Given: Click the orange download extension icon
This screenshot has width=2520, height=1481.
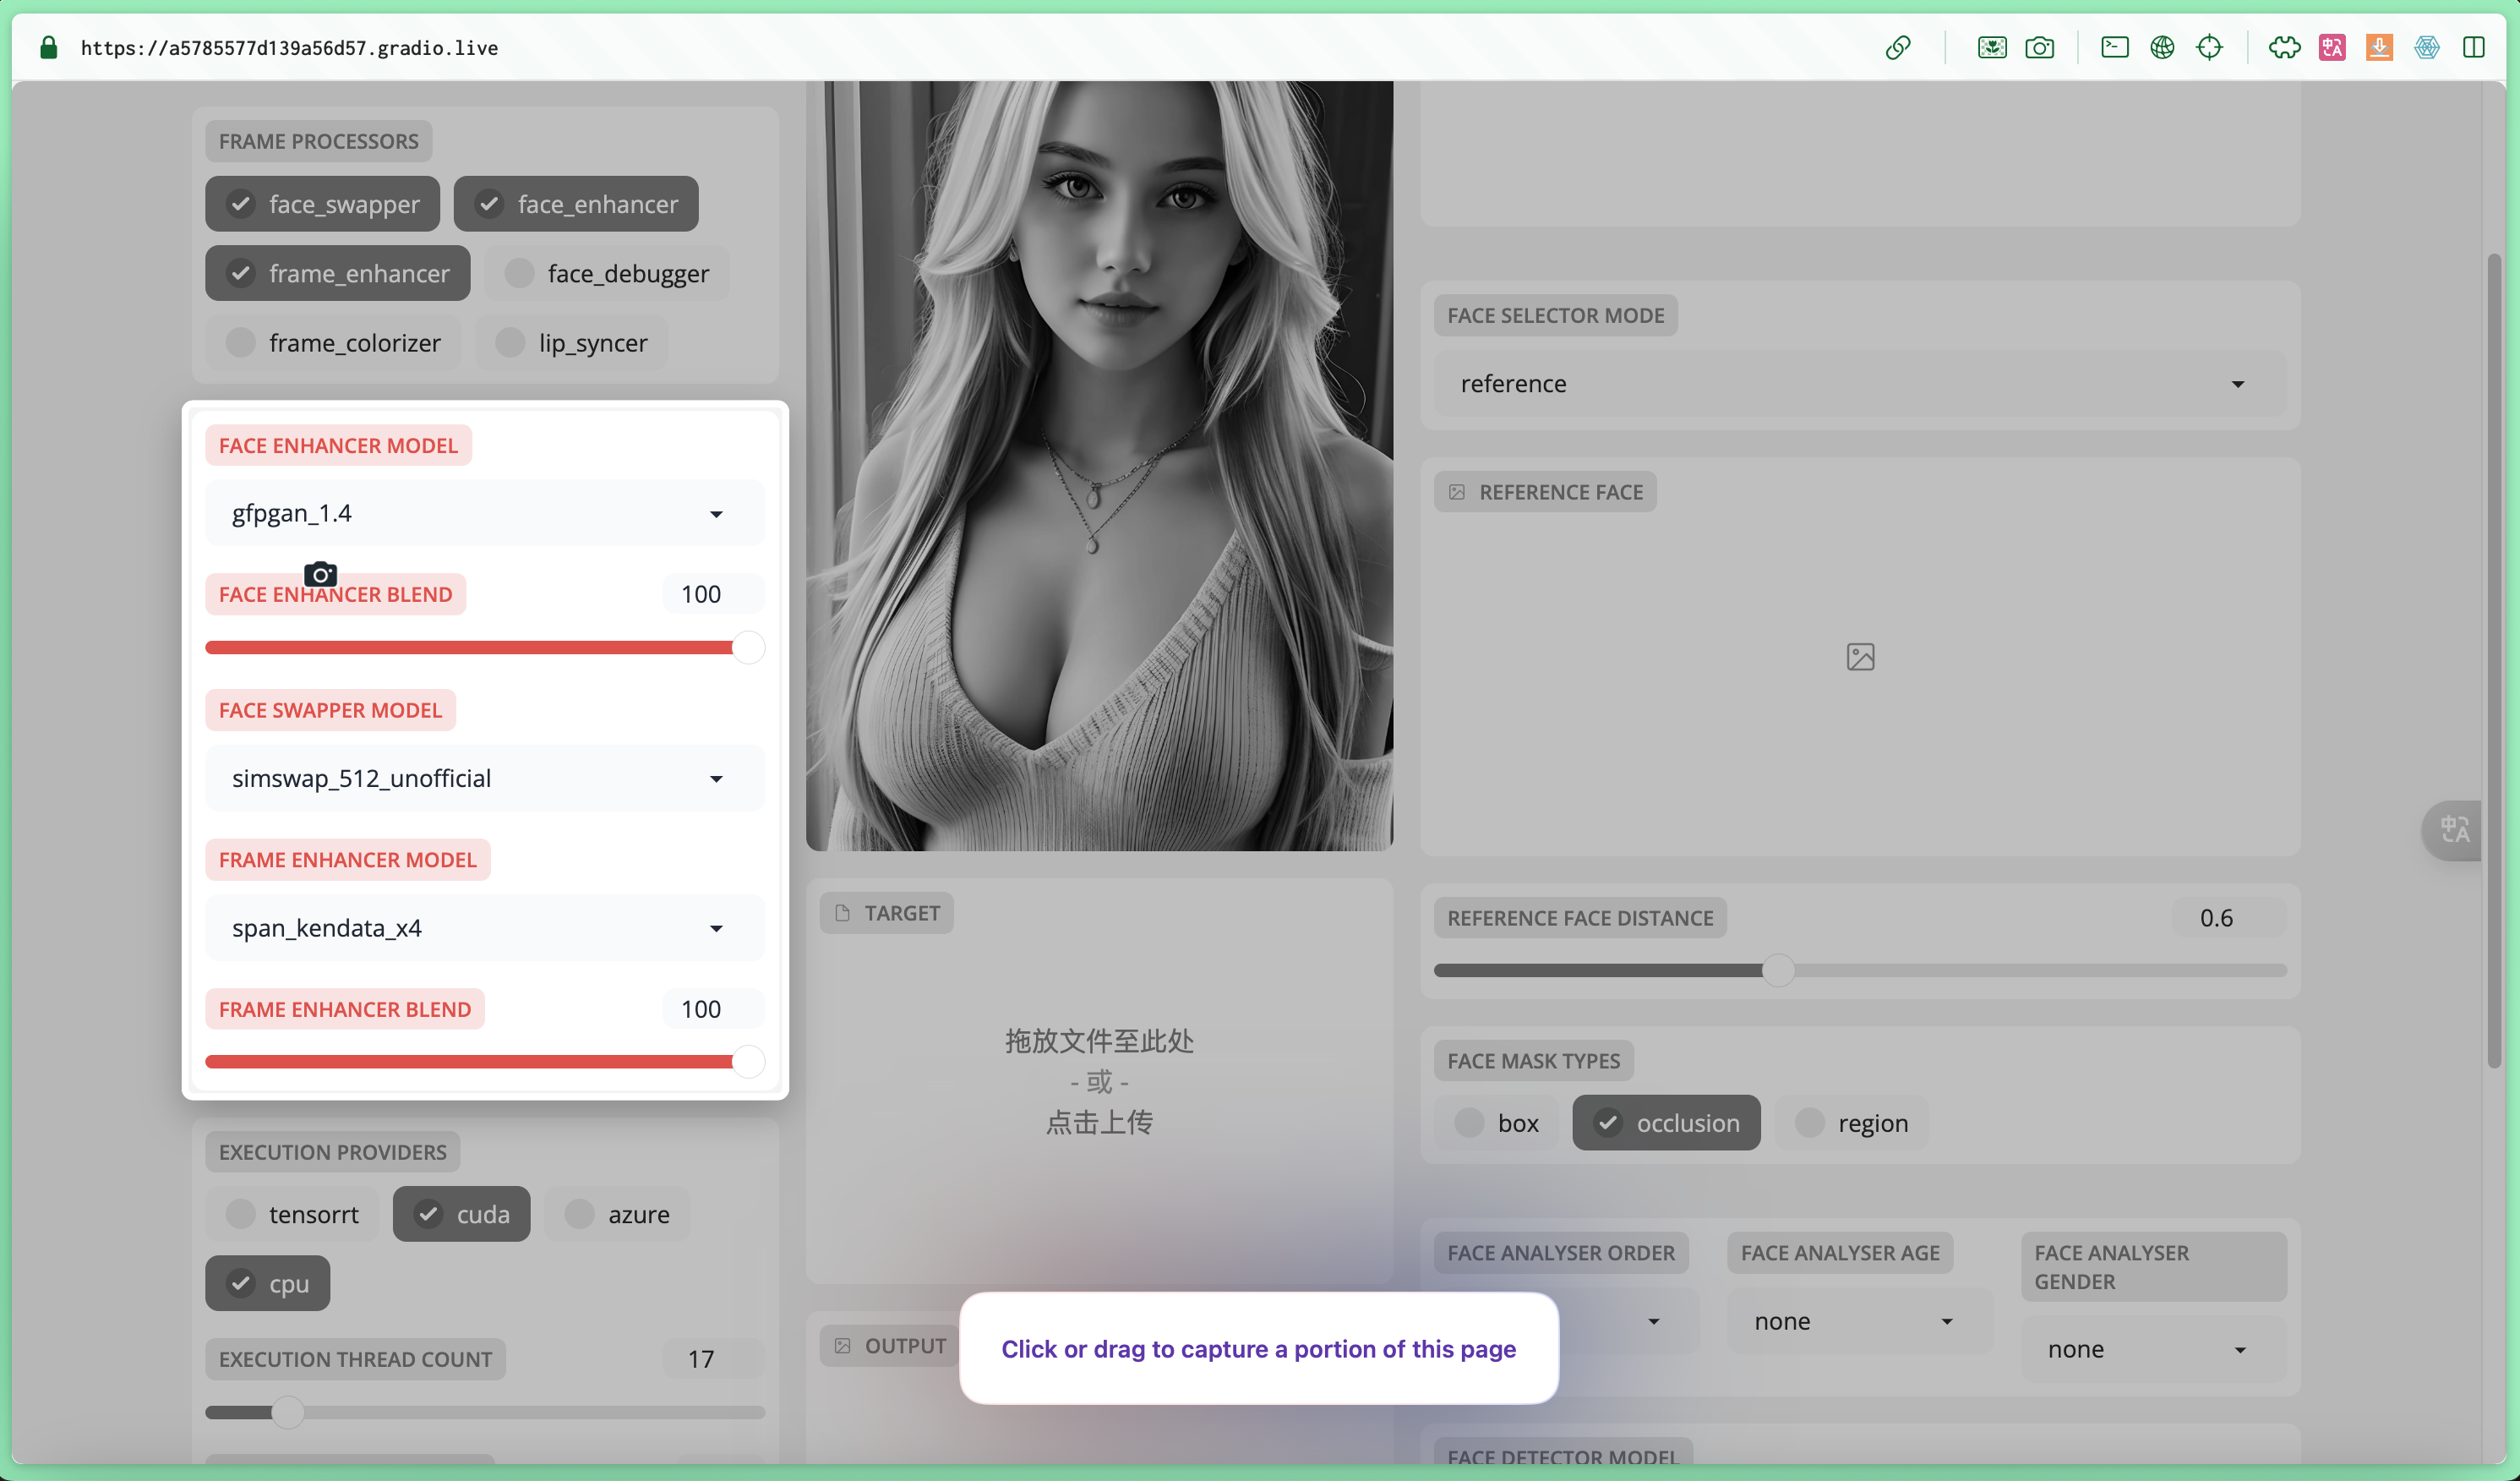Looking at the screenshot, I should point(2379,47).
